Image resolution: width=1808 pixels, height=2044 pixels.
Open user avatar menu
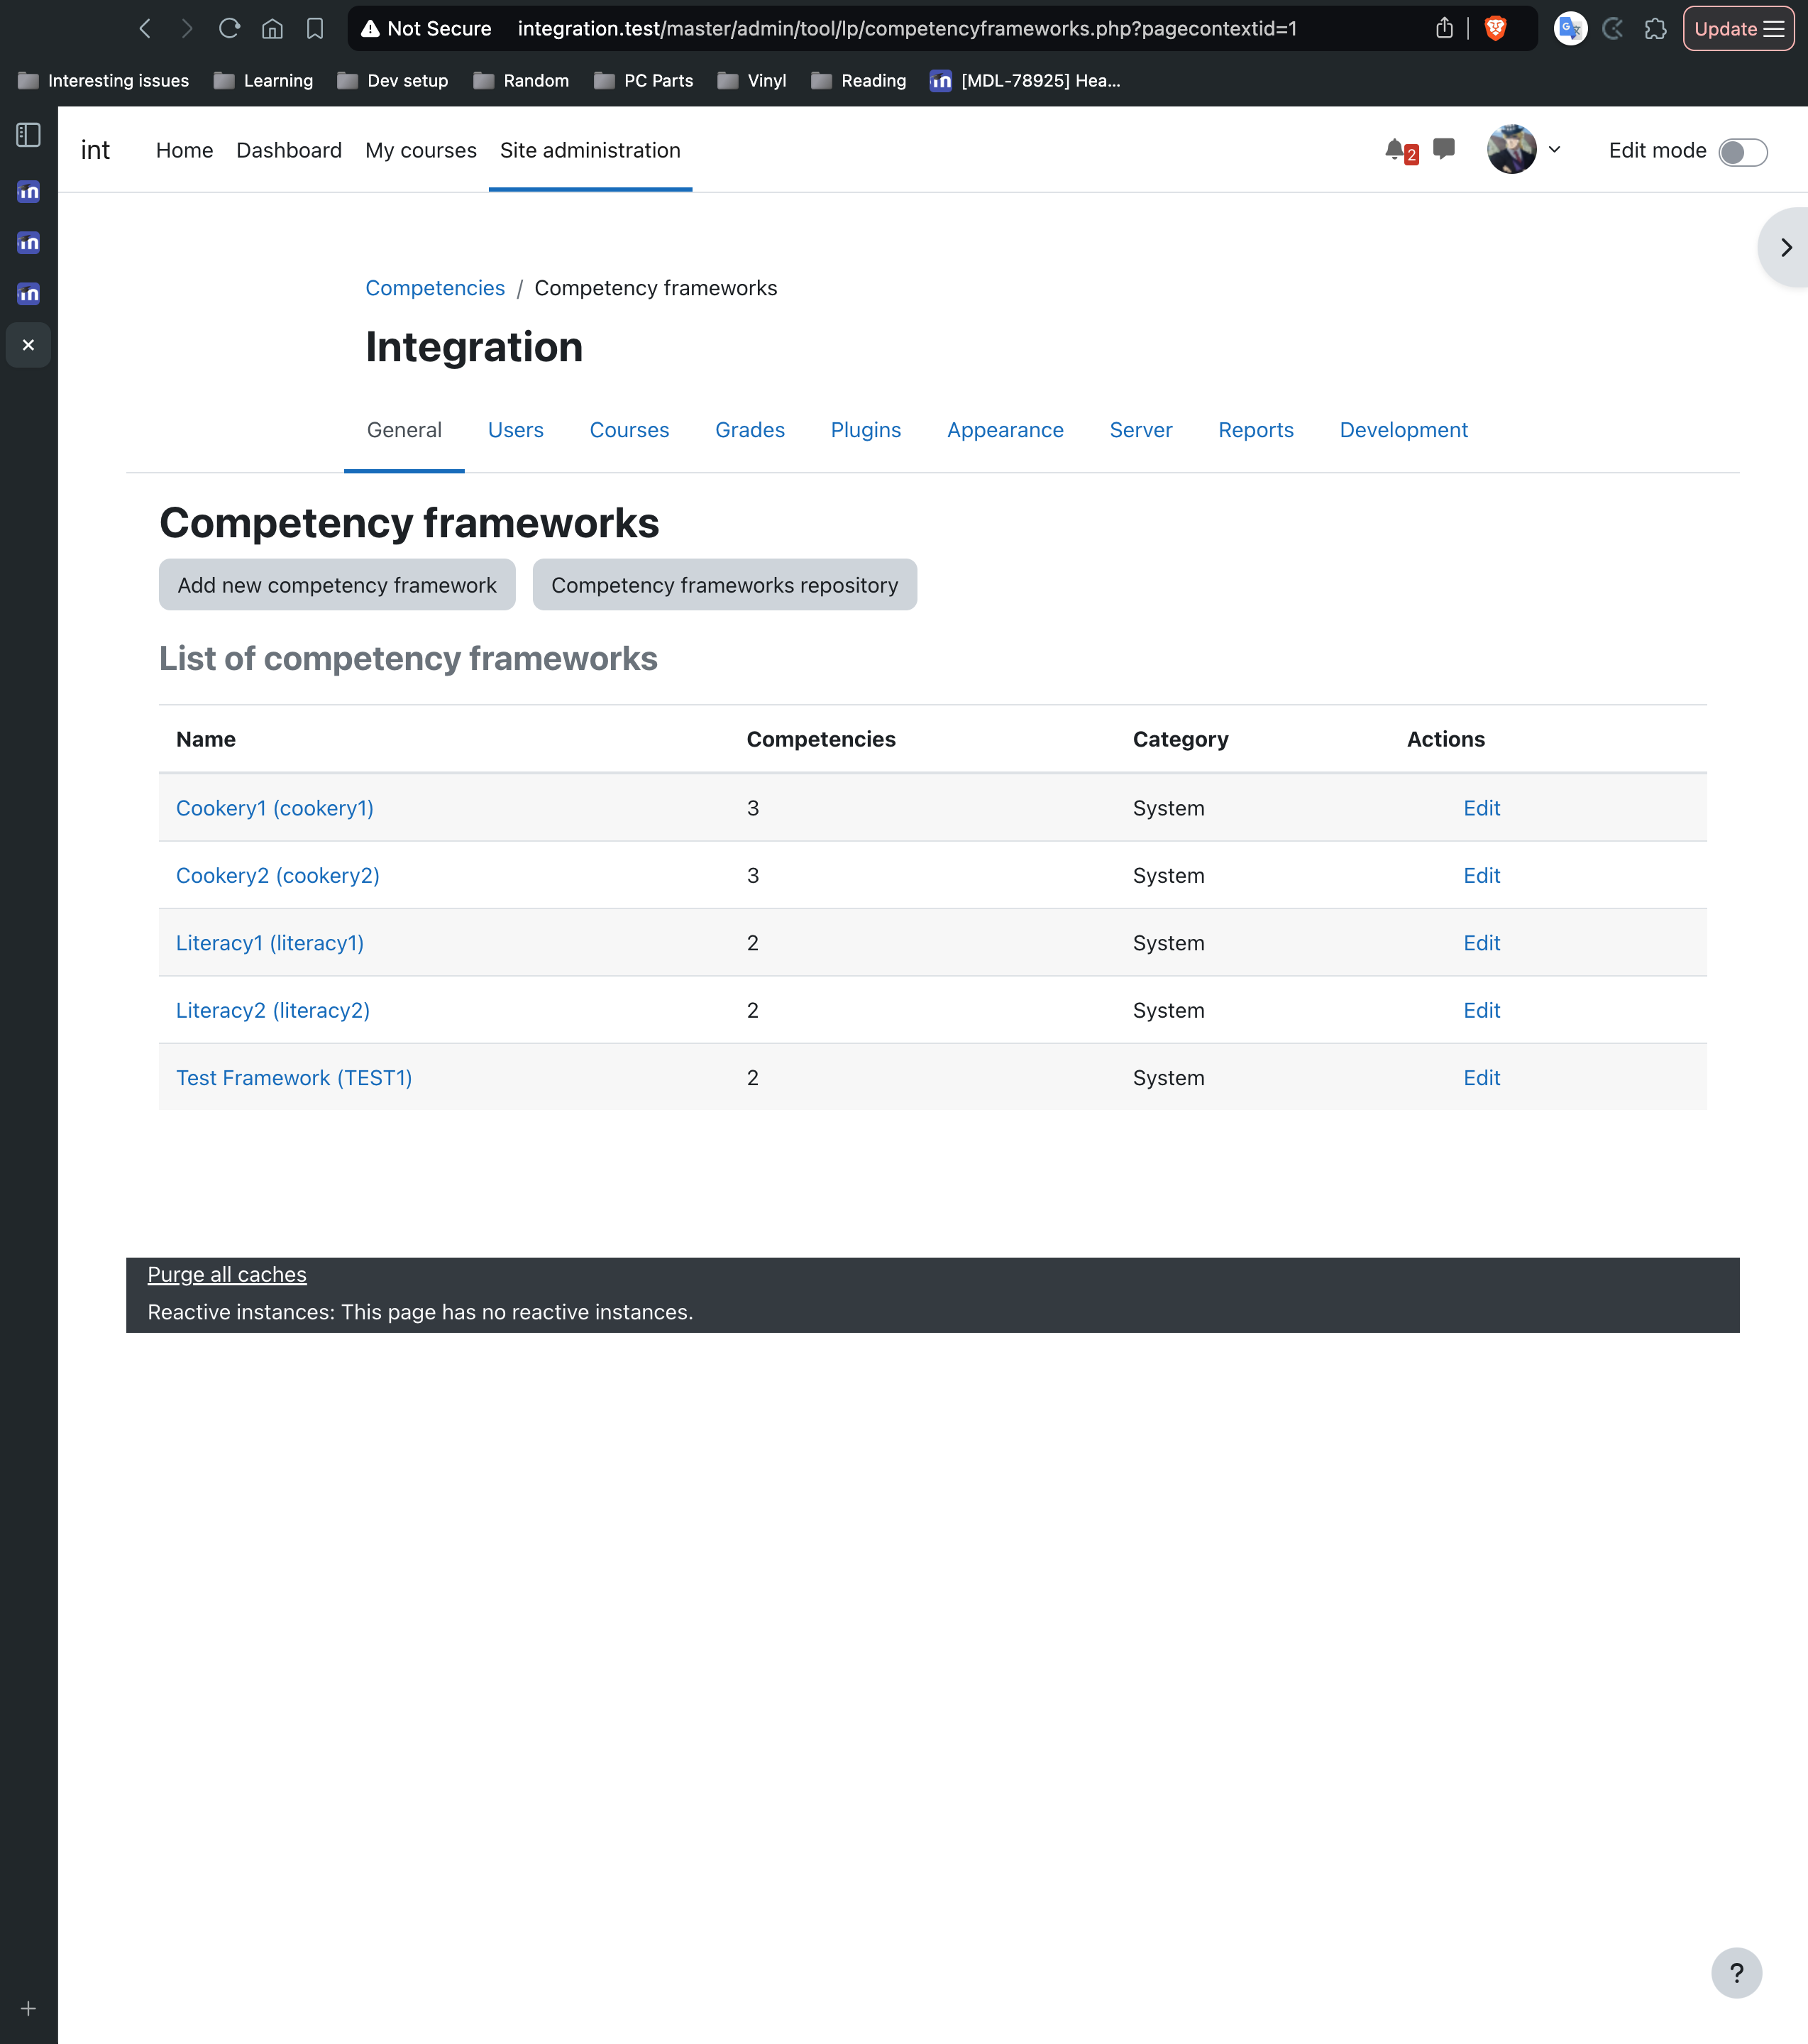(1524, 149)
